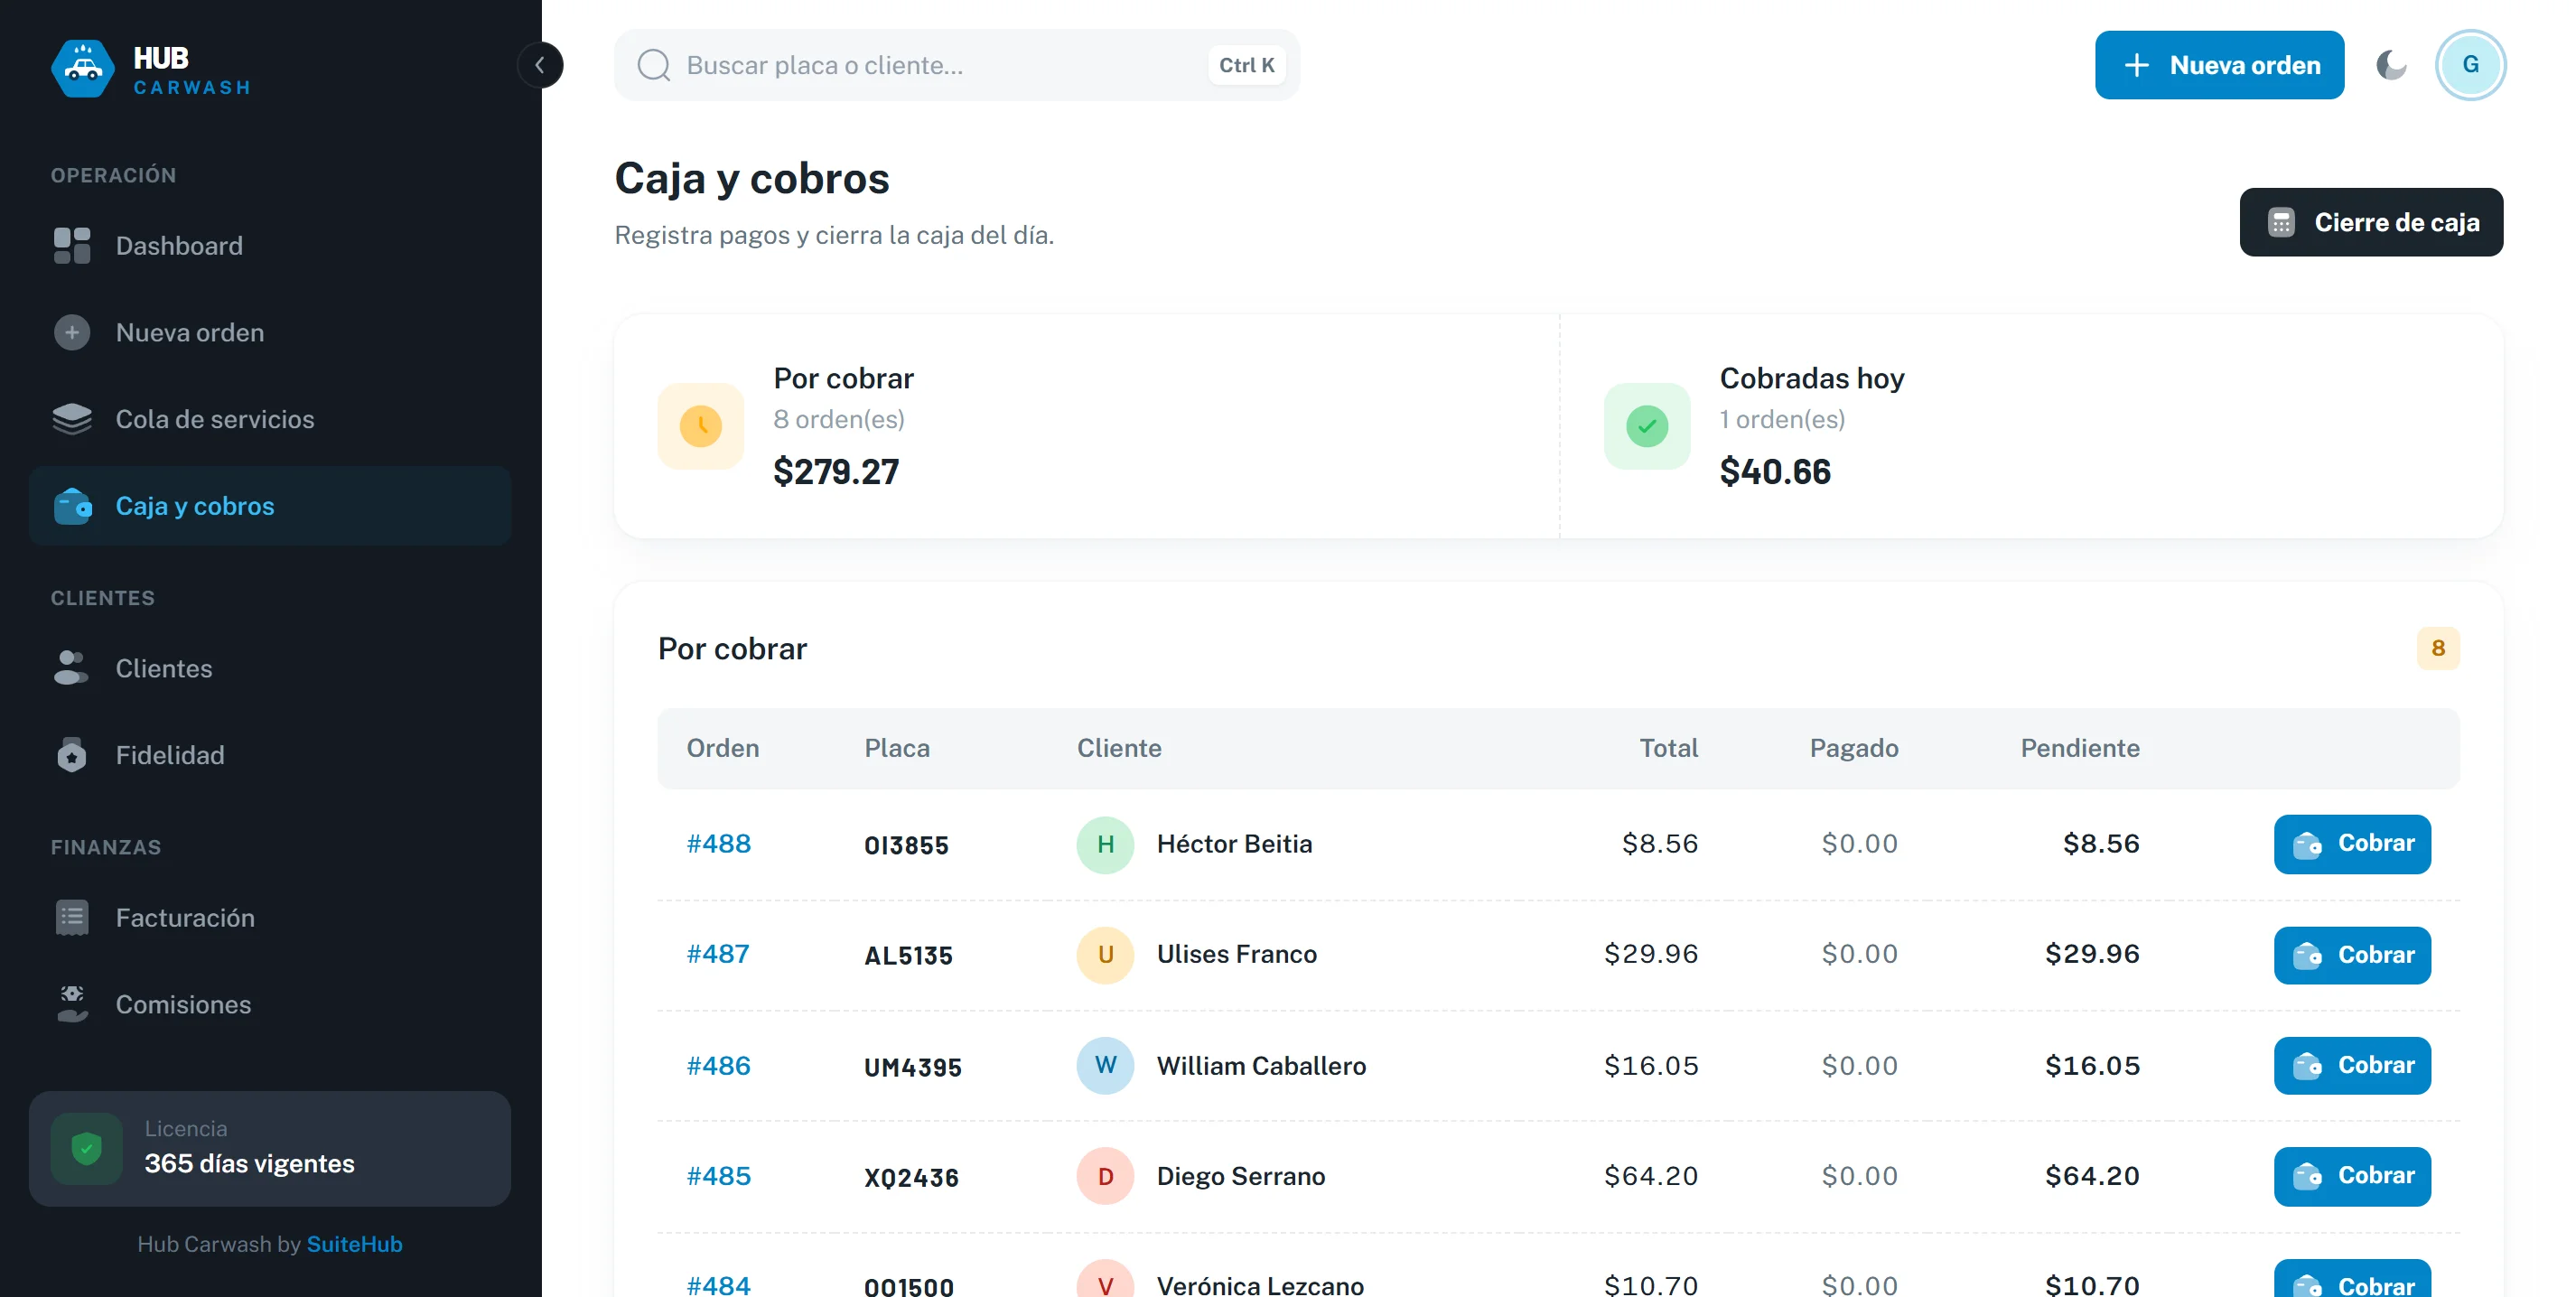
Task: Follow the SuiteHub link
Action: tap(354, 1244)
